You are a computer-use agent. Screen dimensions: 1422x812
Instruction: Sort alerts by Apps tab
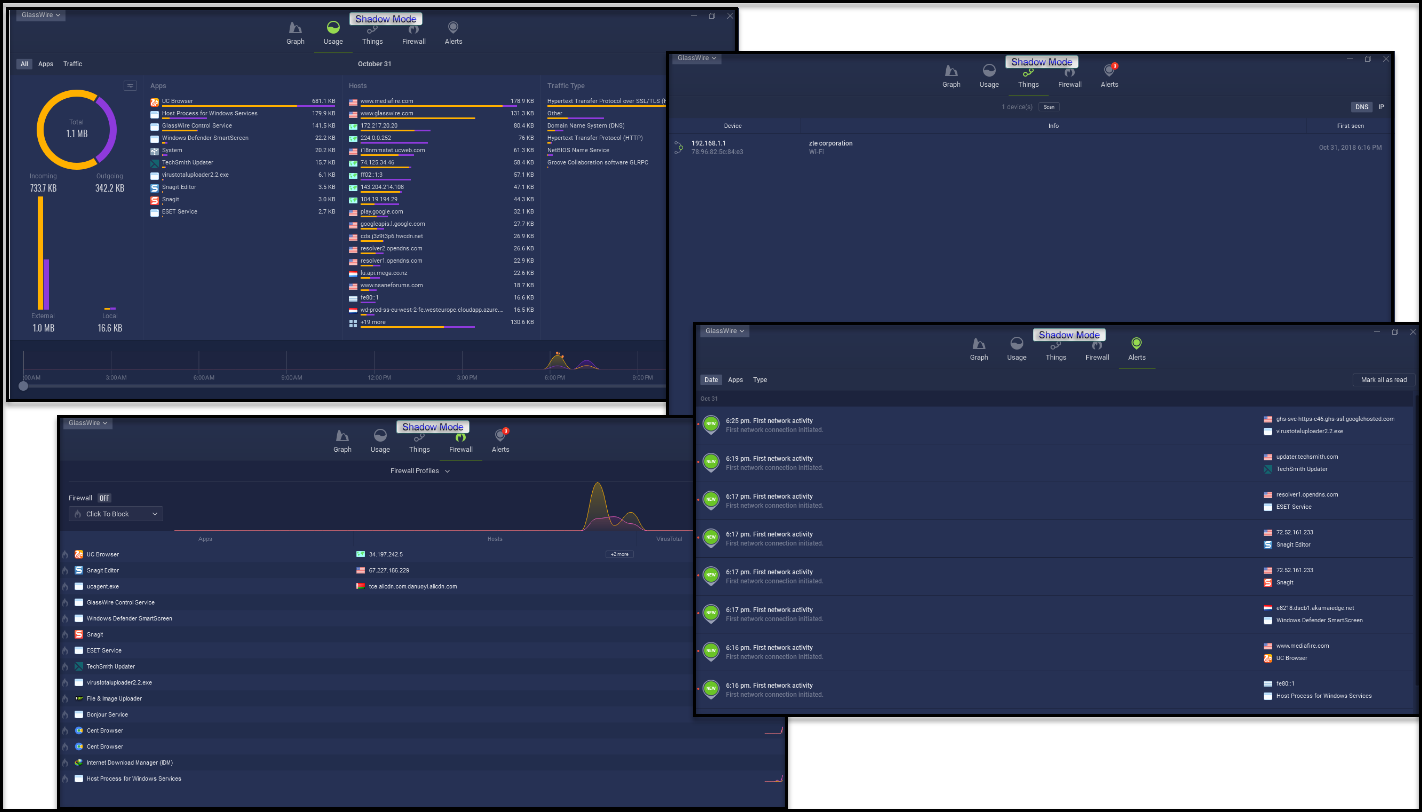click(x=736, y=380)
